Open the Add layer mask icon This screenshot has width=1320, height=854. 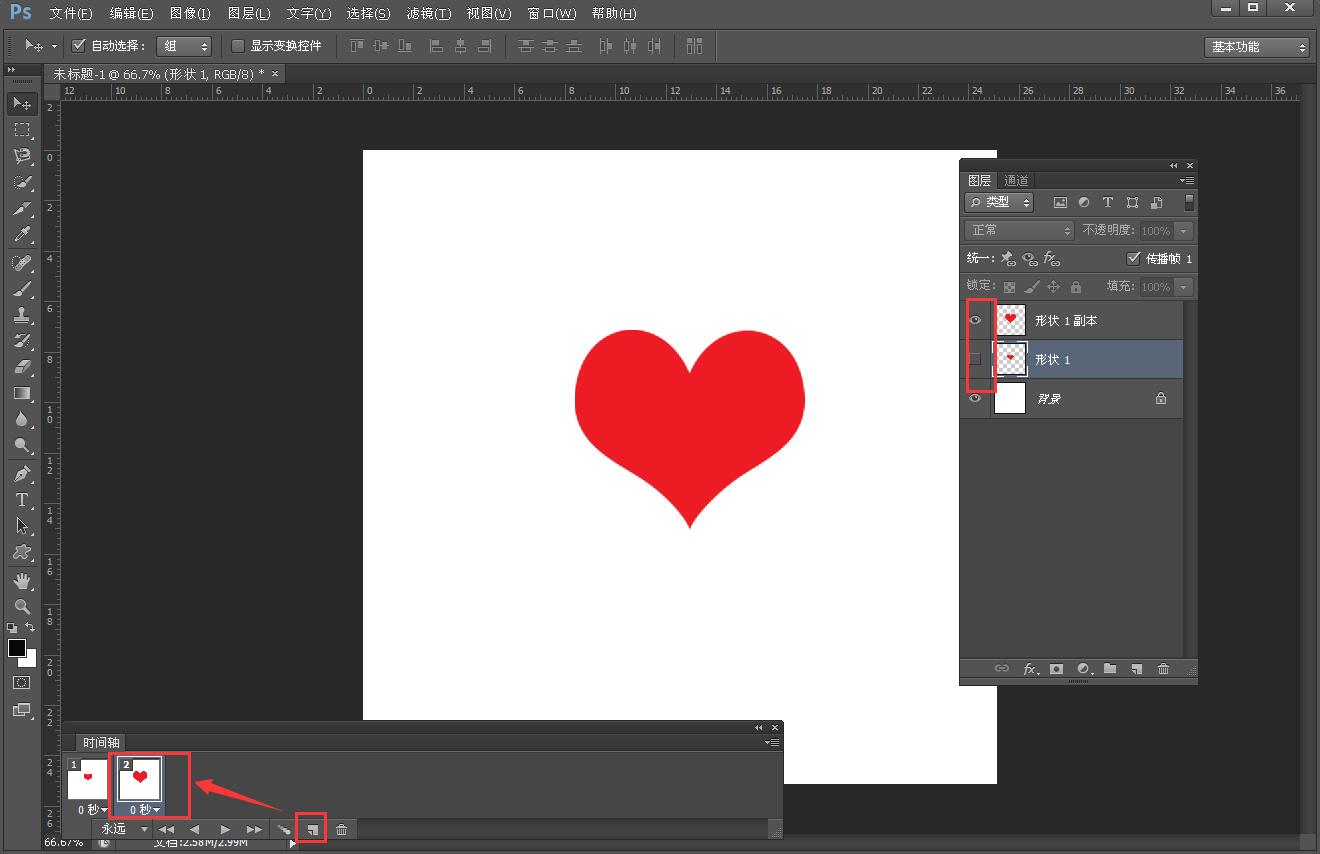(1056, 669)
